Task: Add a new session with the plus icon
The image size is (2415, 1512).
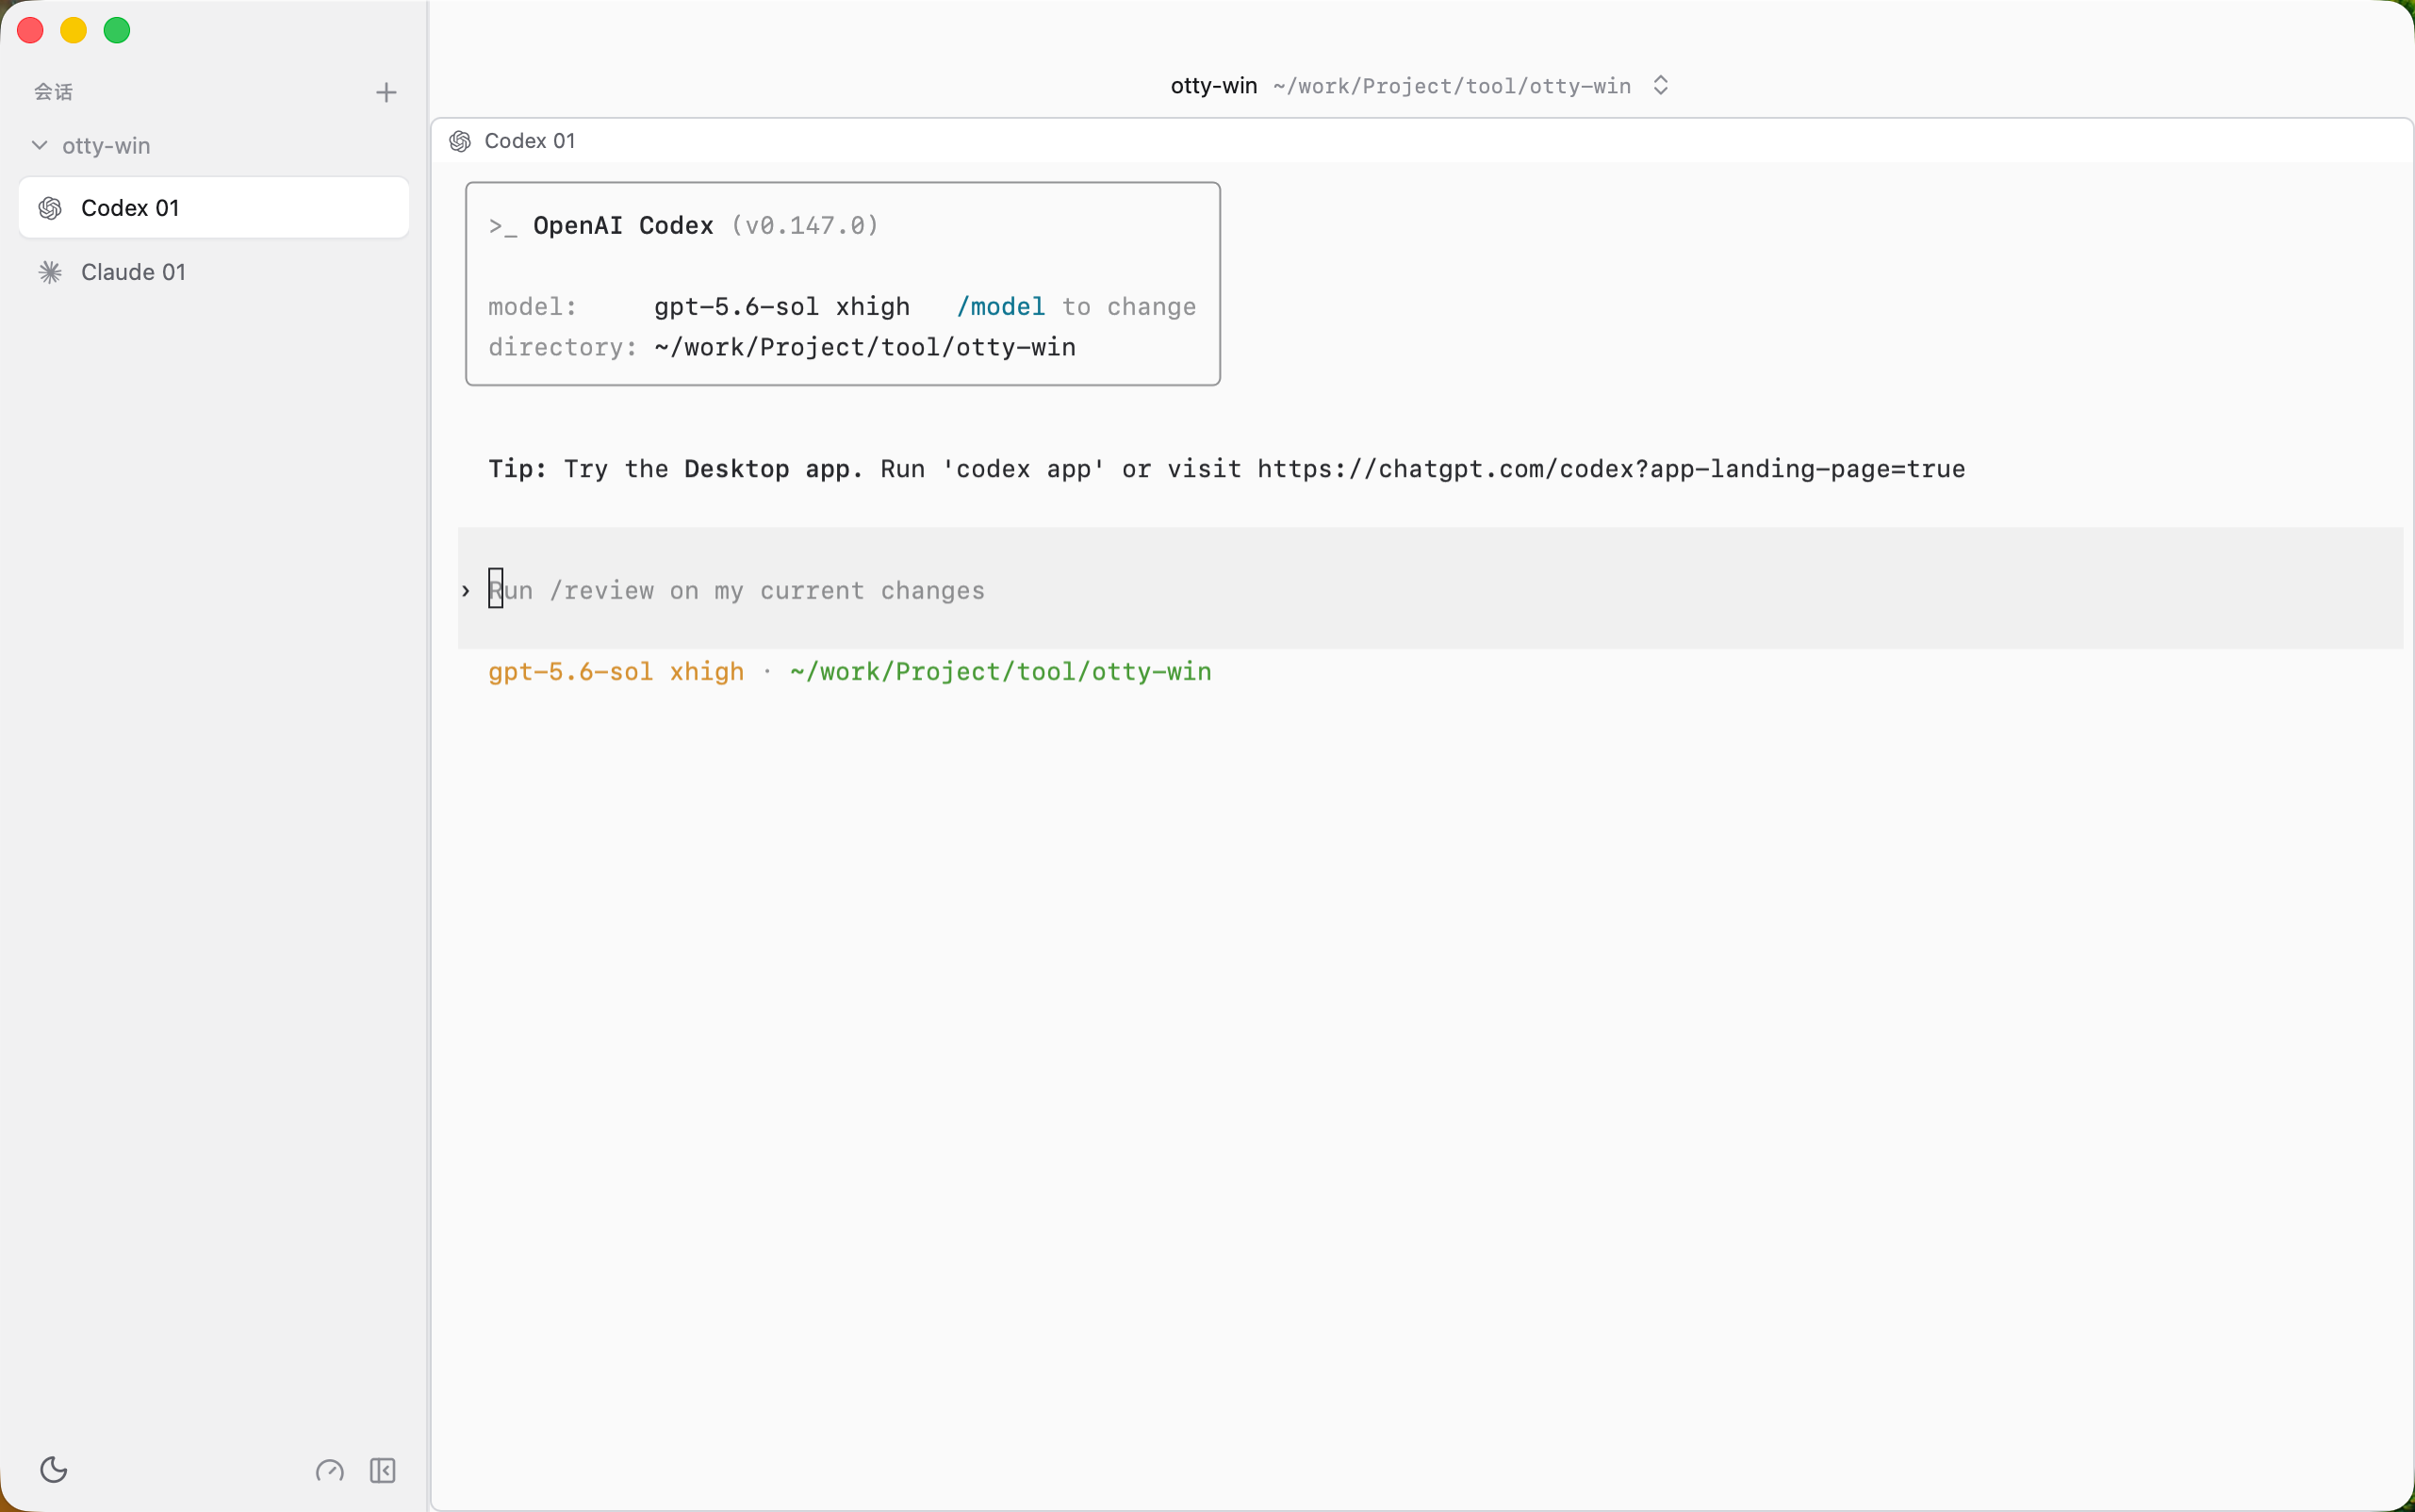Action: [386, 93]
